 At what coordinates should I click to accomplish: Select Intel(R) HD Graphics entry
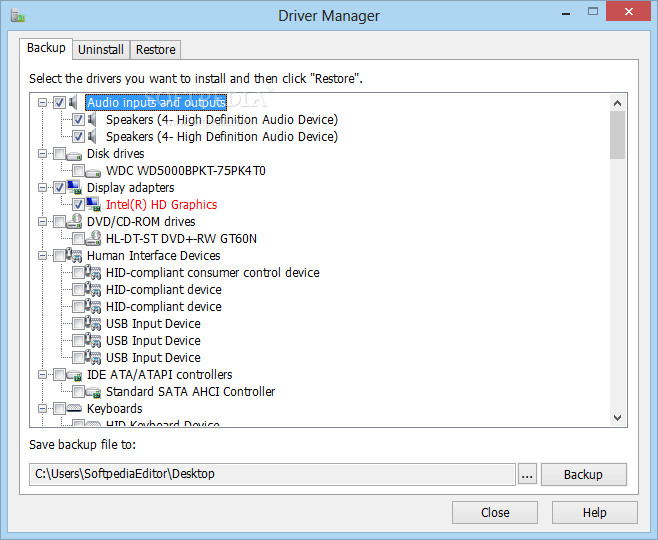click(162, 204)
